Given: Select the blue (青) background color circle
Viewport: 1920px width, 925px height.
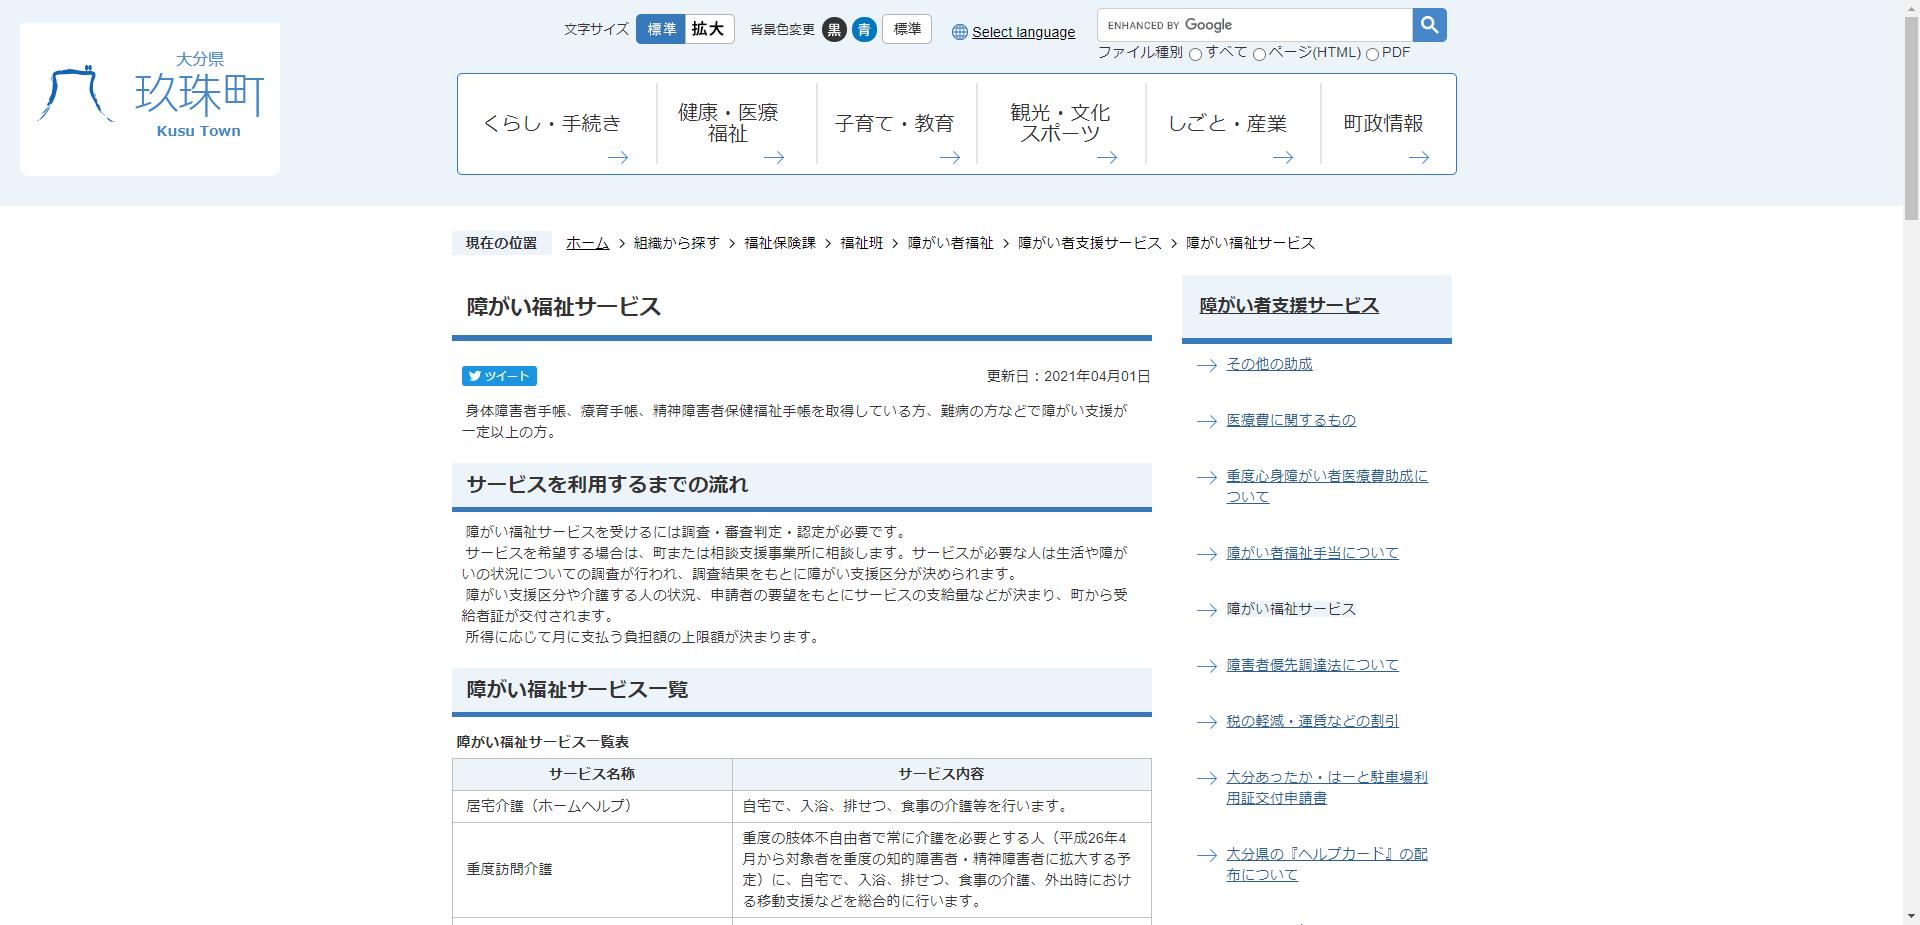Looking at the screenshot, I should pyautogui.click(x=864, y=30).
